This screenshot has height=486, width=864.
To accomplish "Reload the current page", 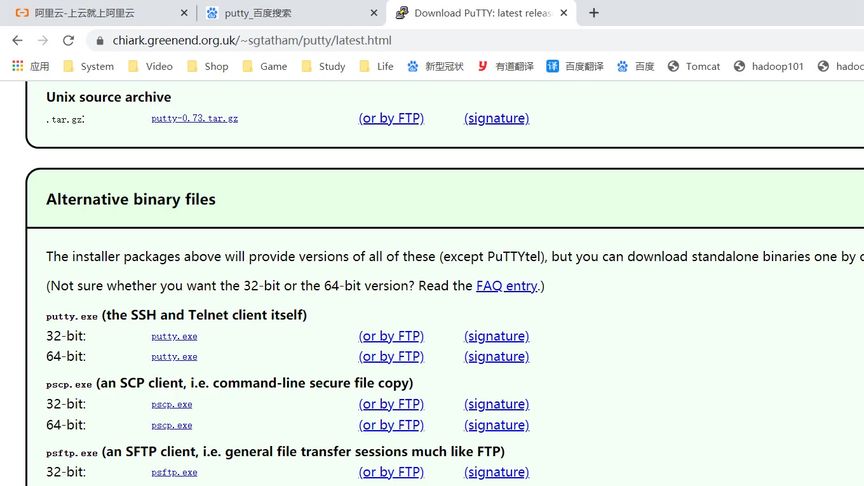I will point(68,40).
